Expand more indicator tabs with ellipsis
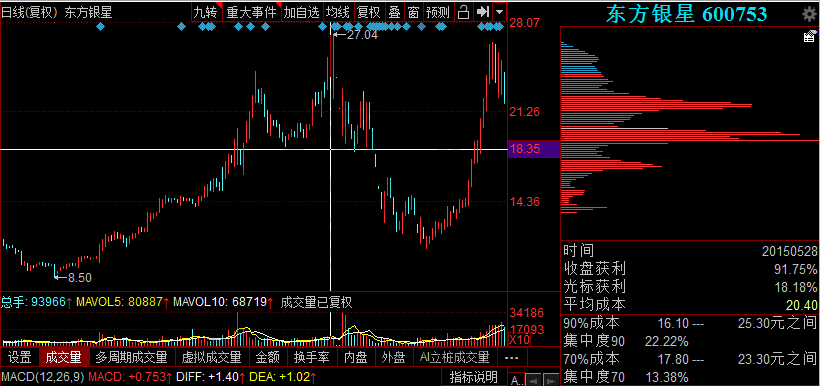 tap(512, 358)
